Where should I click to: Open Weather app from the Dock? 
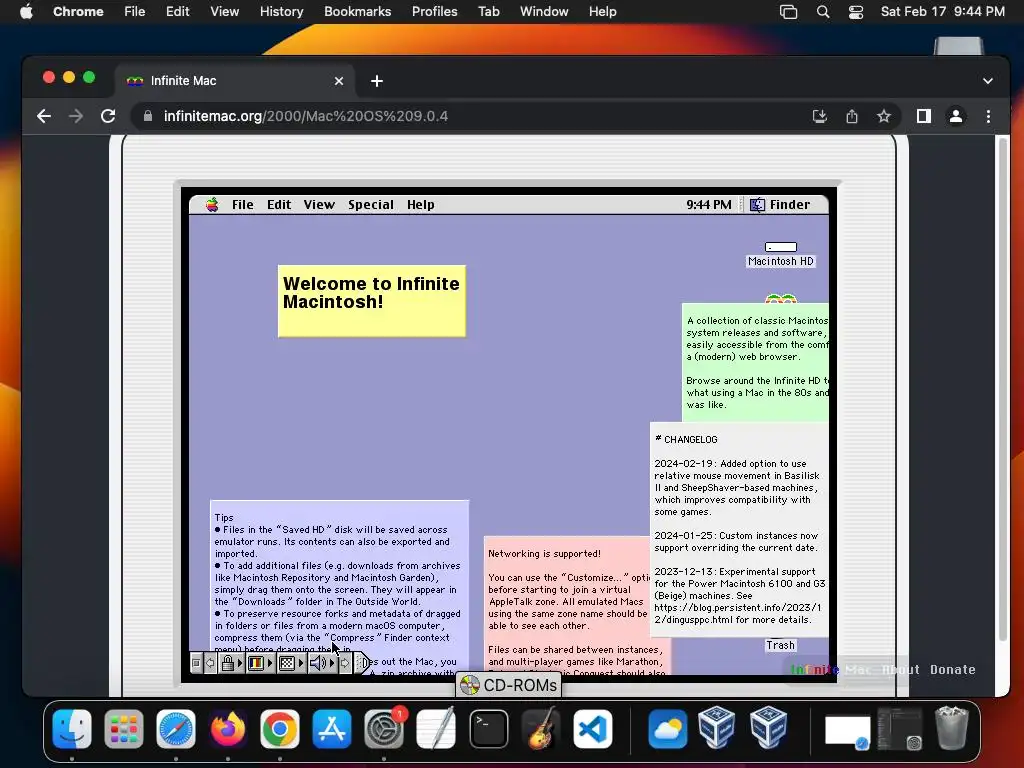tap(667, 729)
